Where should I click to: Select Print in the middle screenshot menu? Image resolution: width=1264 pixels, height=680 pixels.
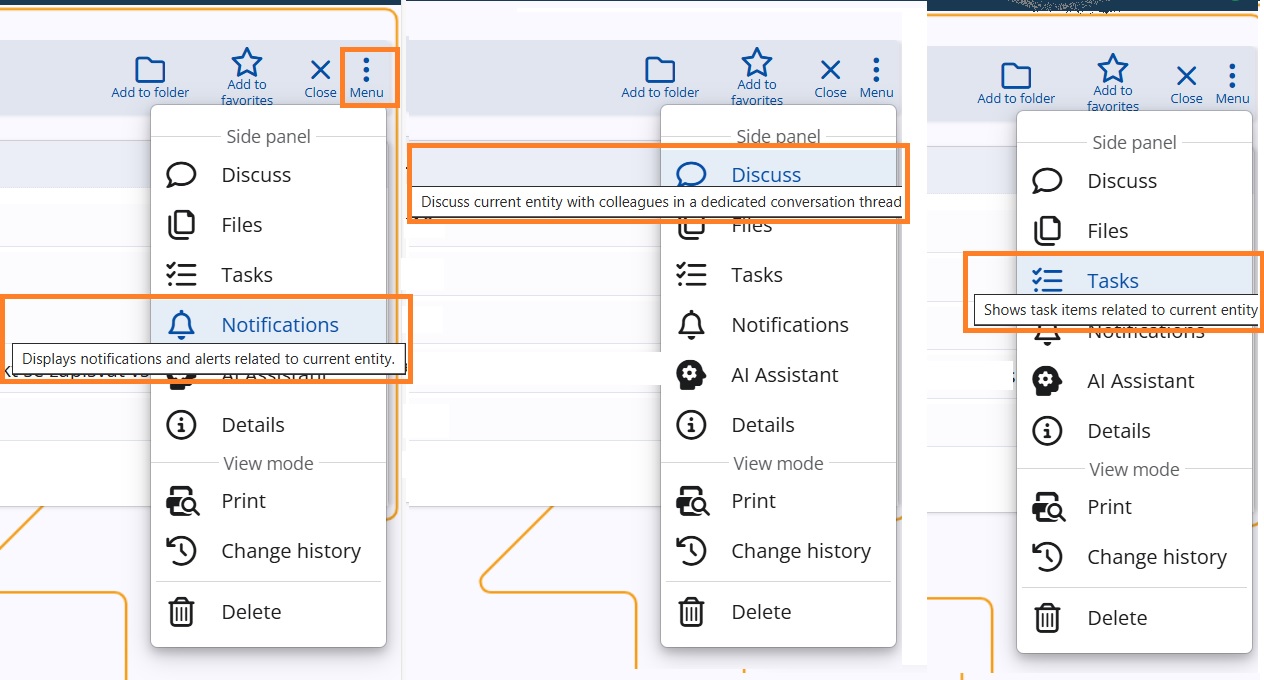coord(778,501)
